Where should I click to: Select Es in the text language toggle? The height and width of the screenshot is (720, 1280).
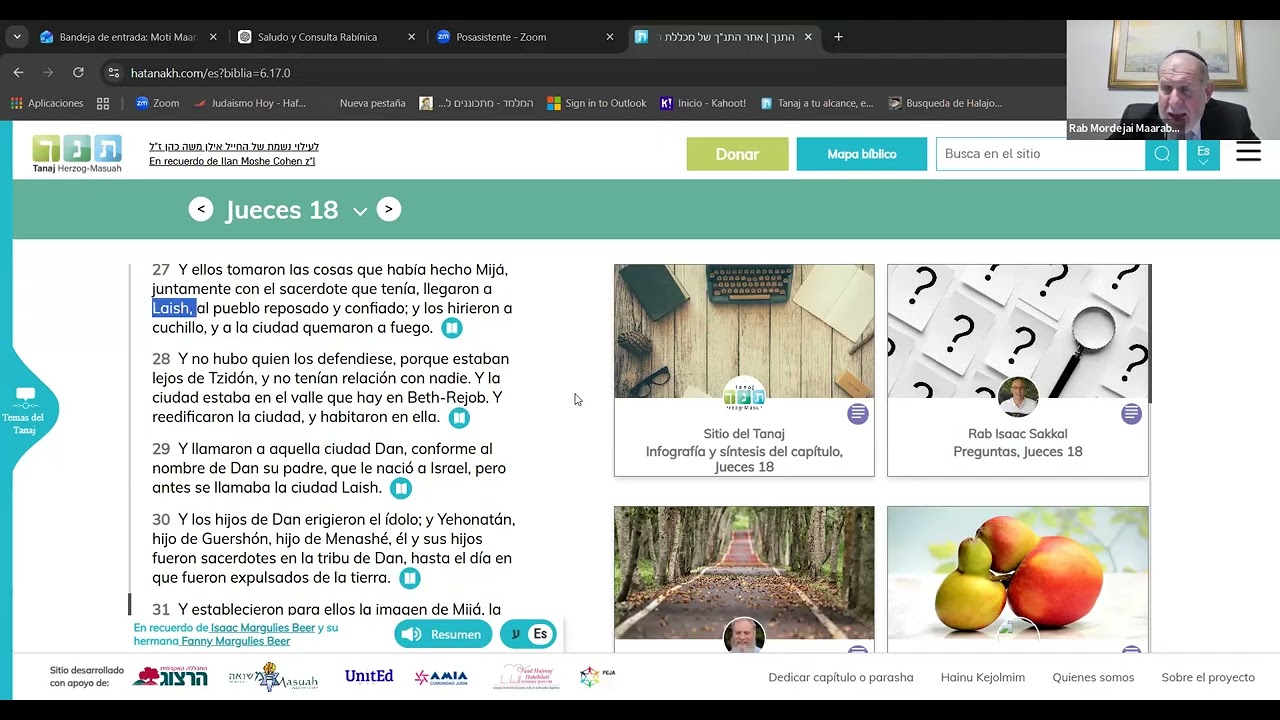[x=540, y=634]
